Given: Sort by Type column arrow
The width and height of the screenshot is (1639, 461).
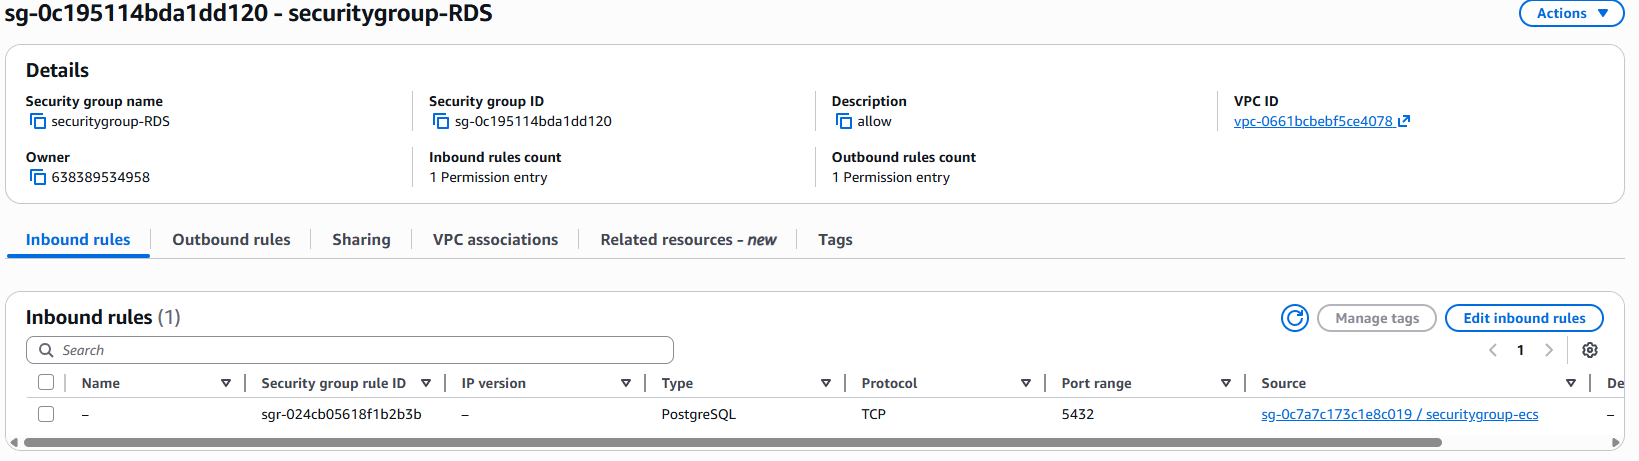Looking at the screenshot, I should click(826, 383).
